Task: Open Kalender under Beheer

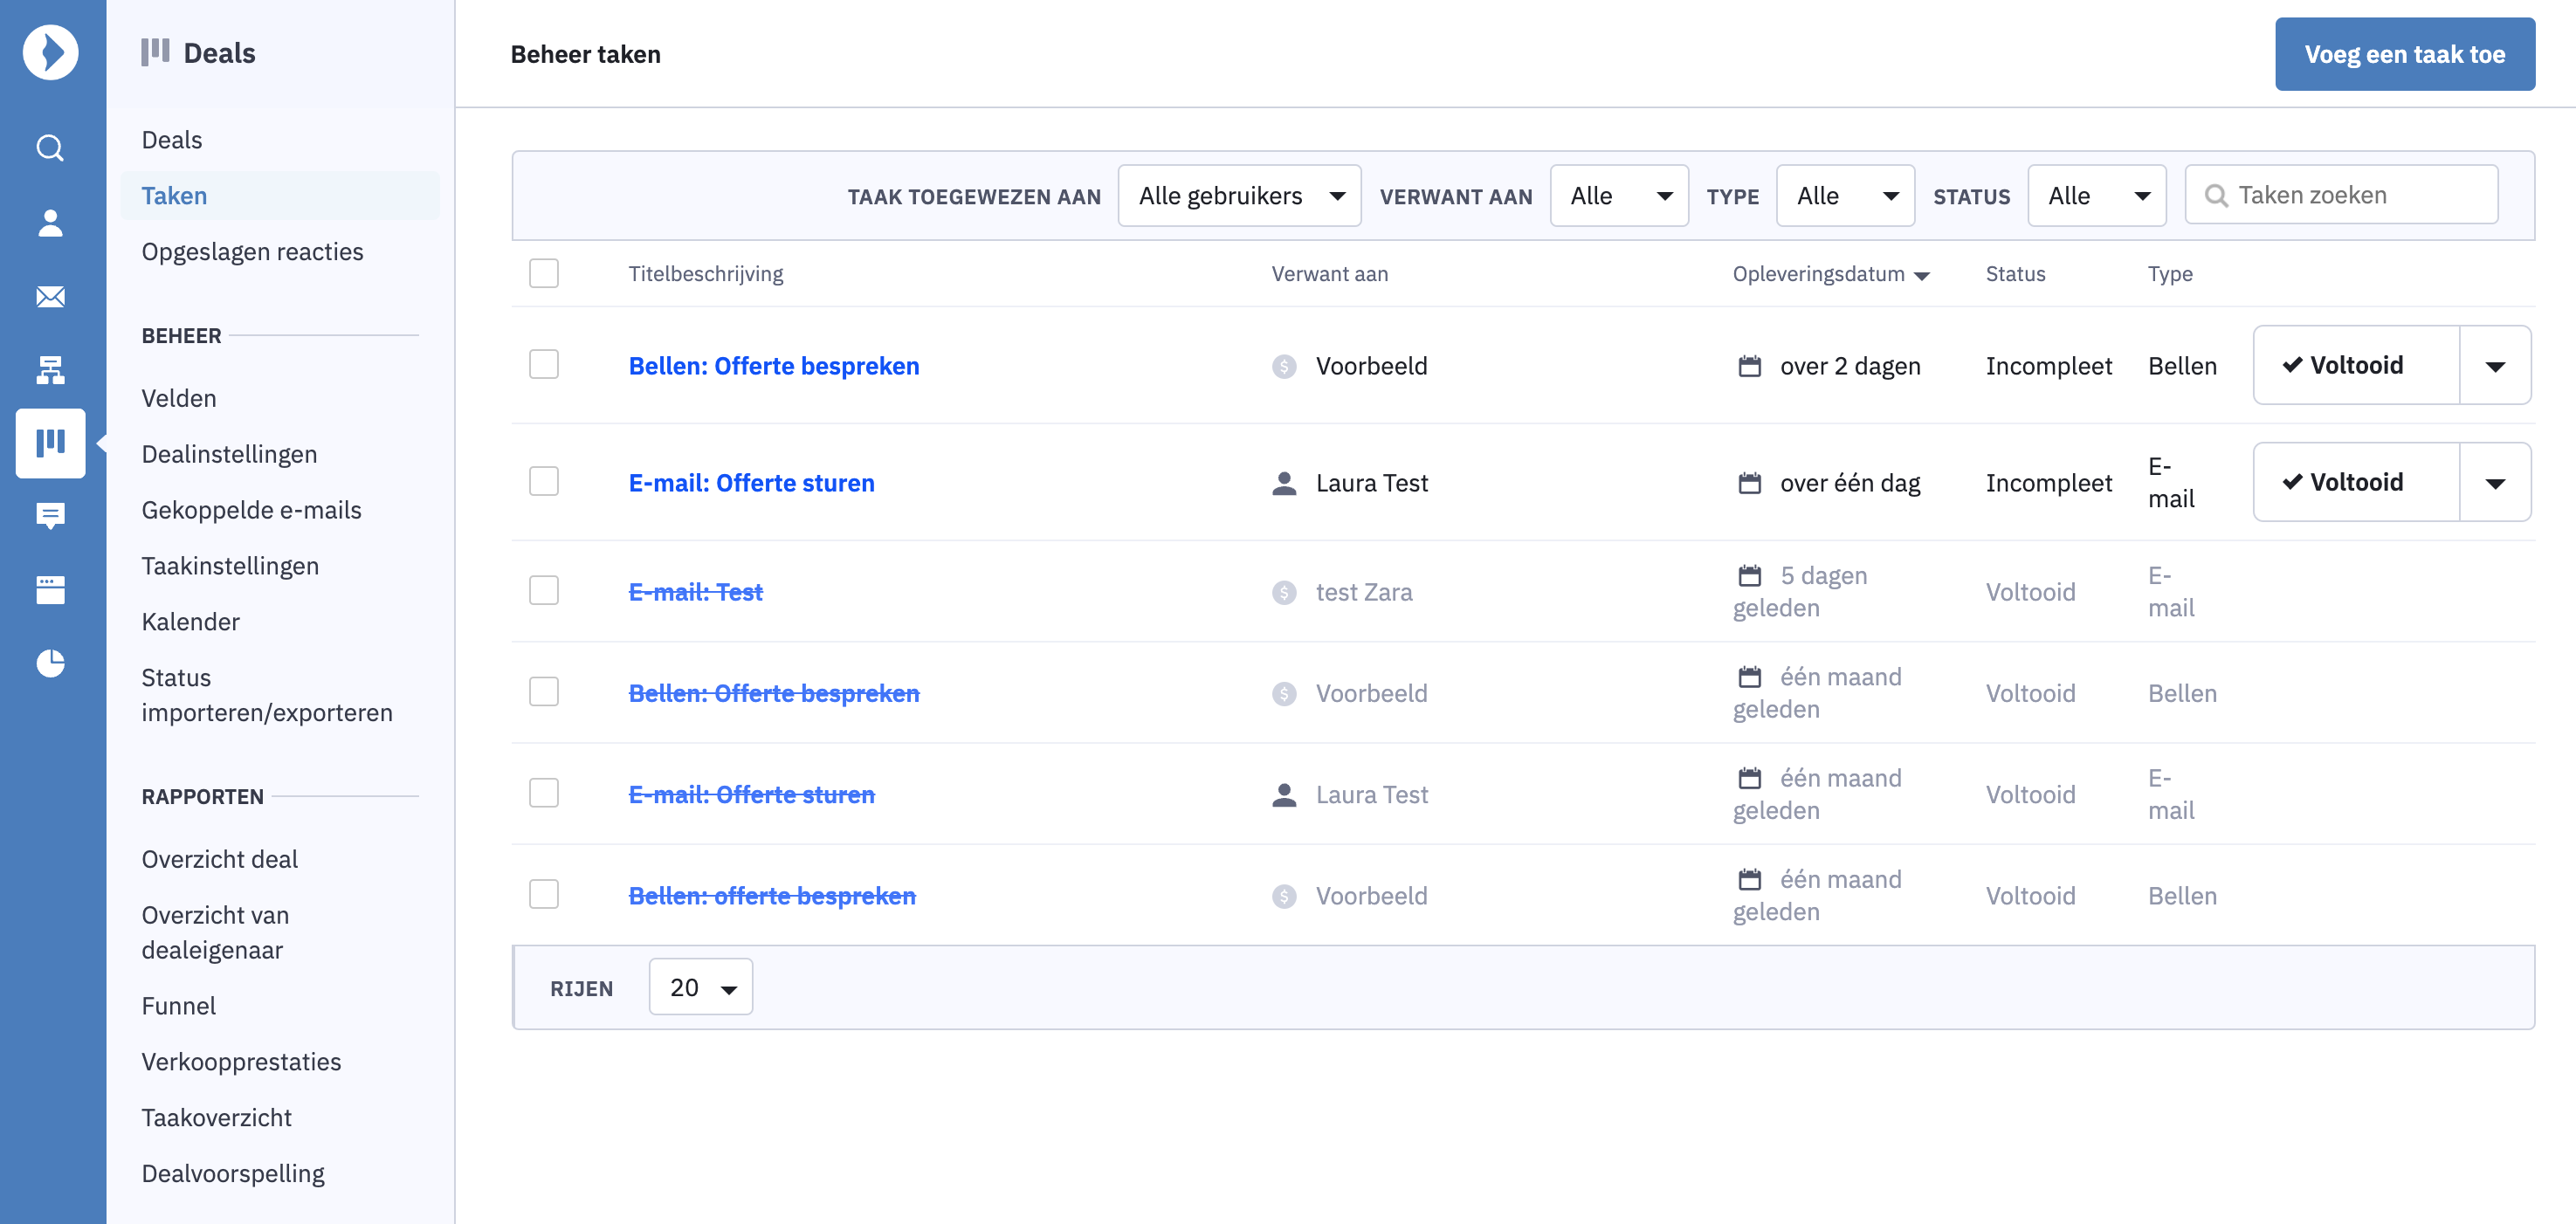Action: point(190,622)
